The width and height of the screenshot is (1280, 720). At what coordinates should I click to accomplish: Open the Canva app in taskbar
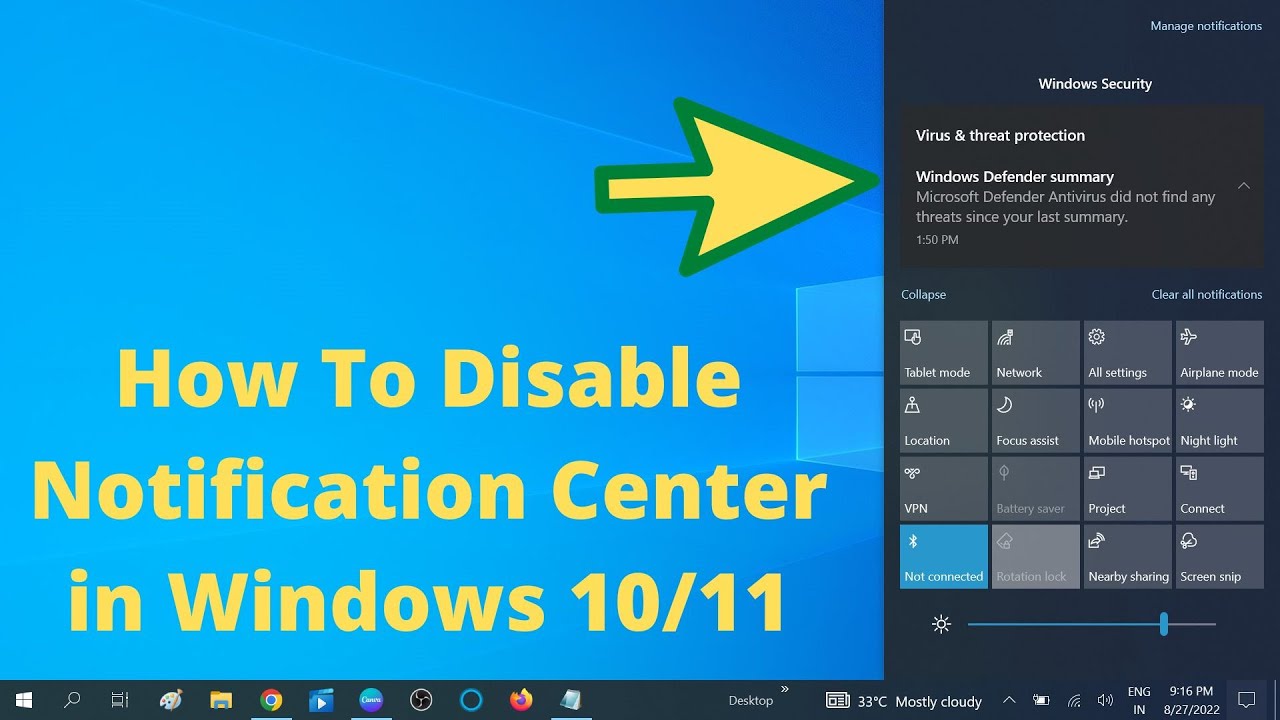point(371,700)
